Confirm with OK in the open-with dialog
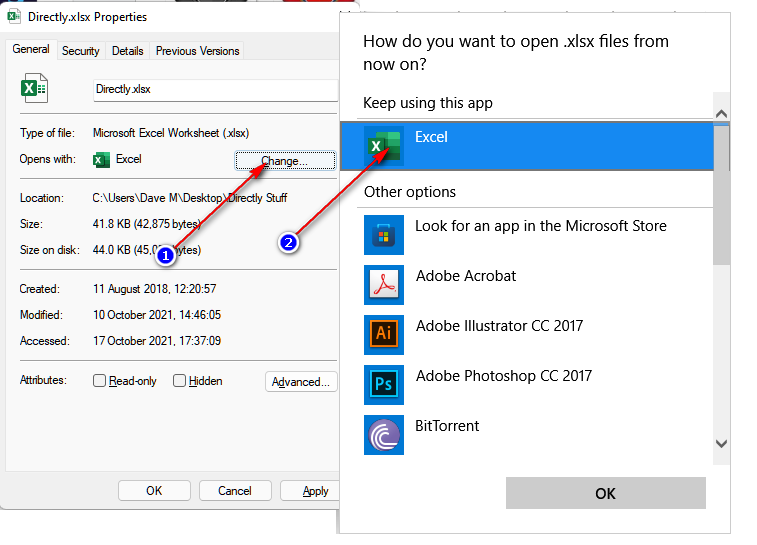This screenshot has height=545, width=757. coord(605,493)
